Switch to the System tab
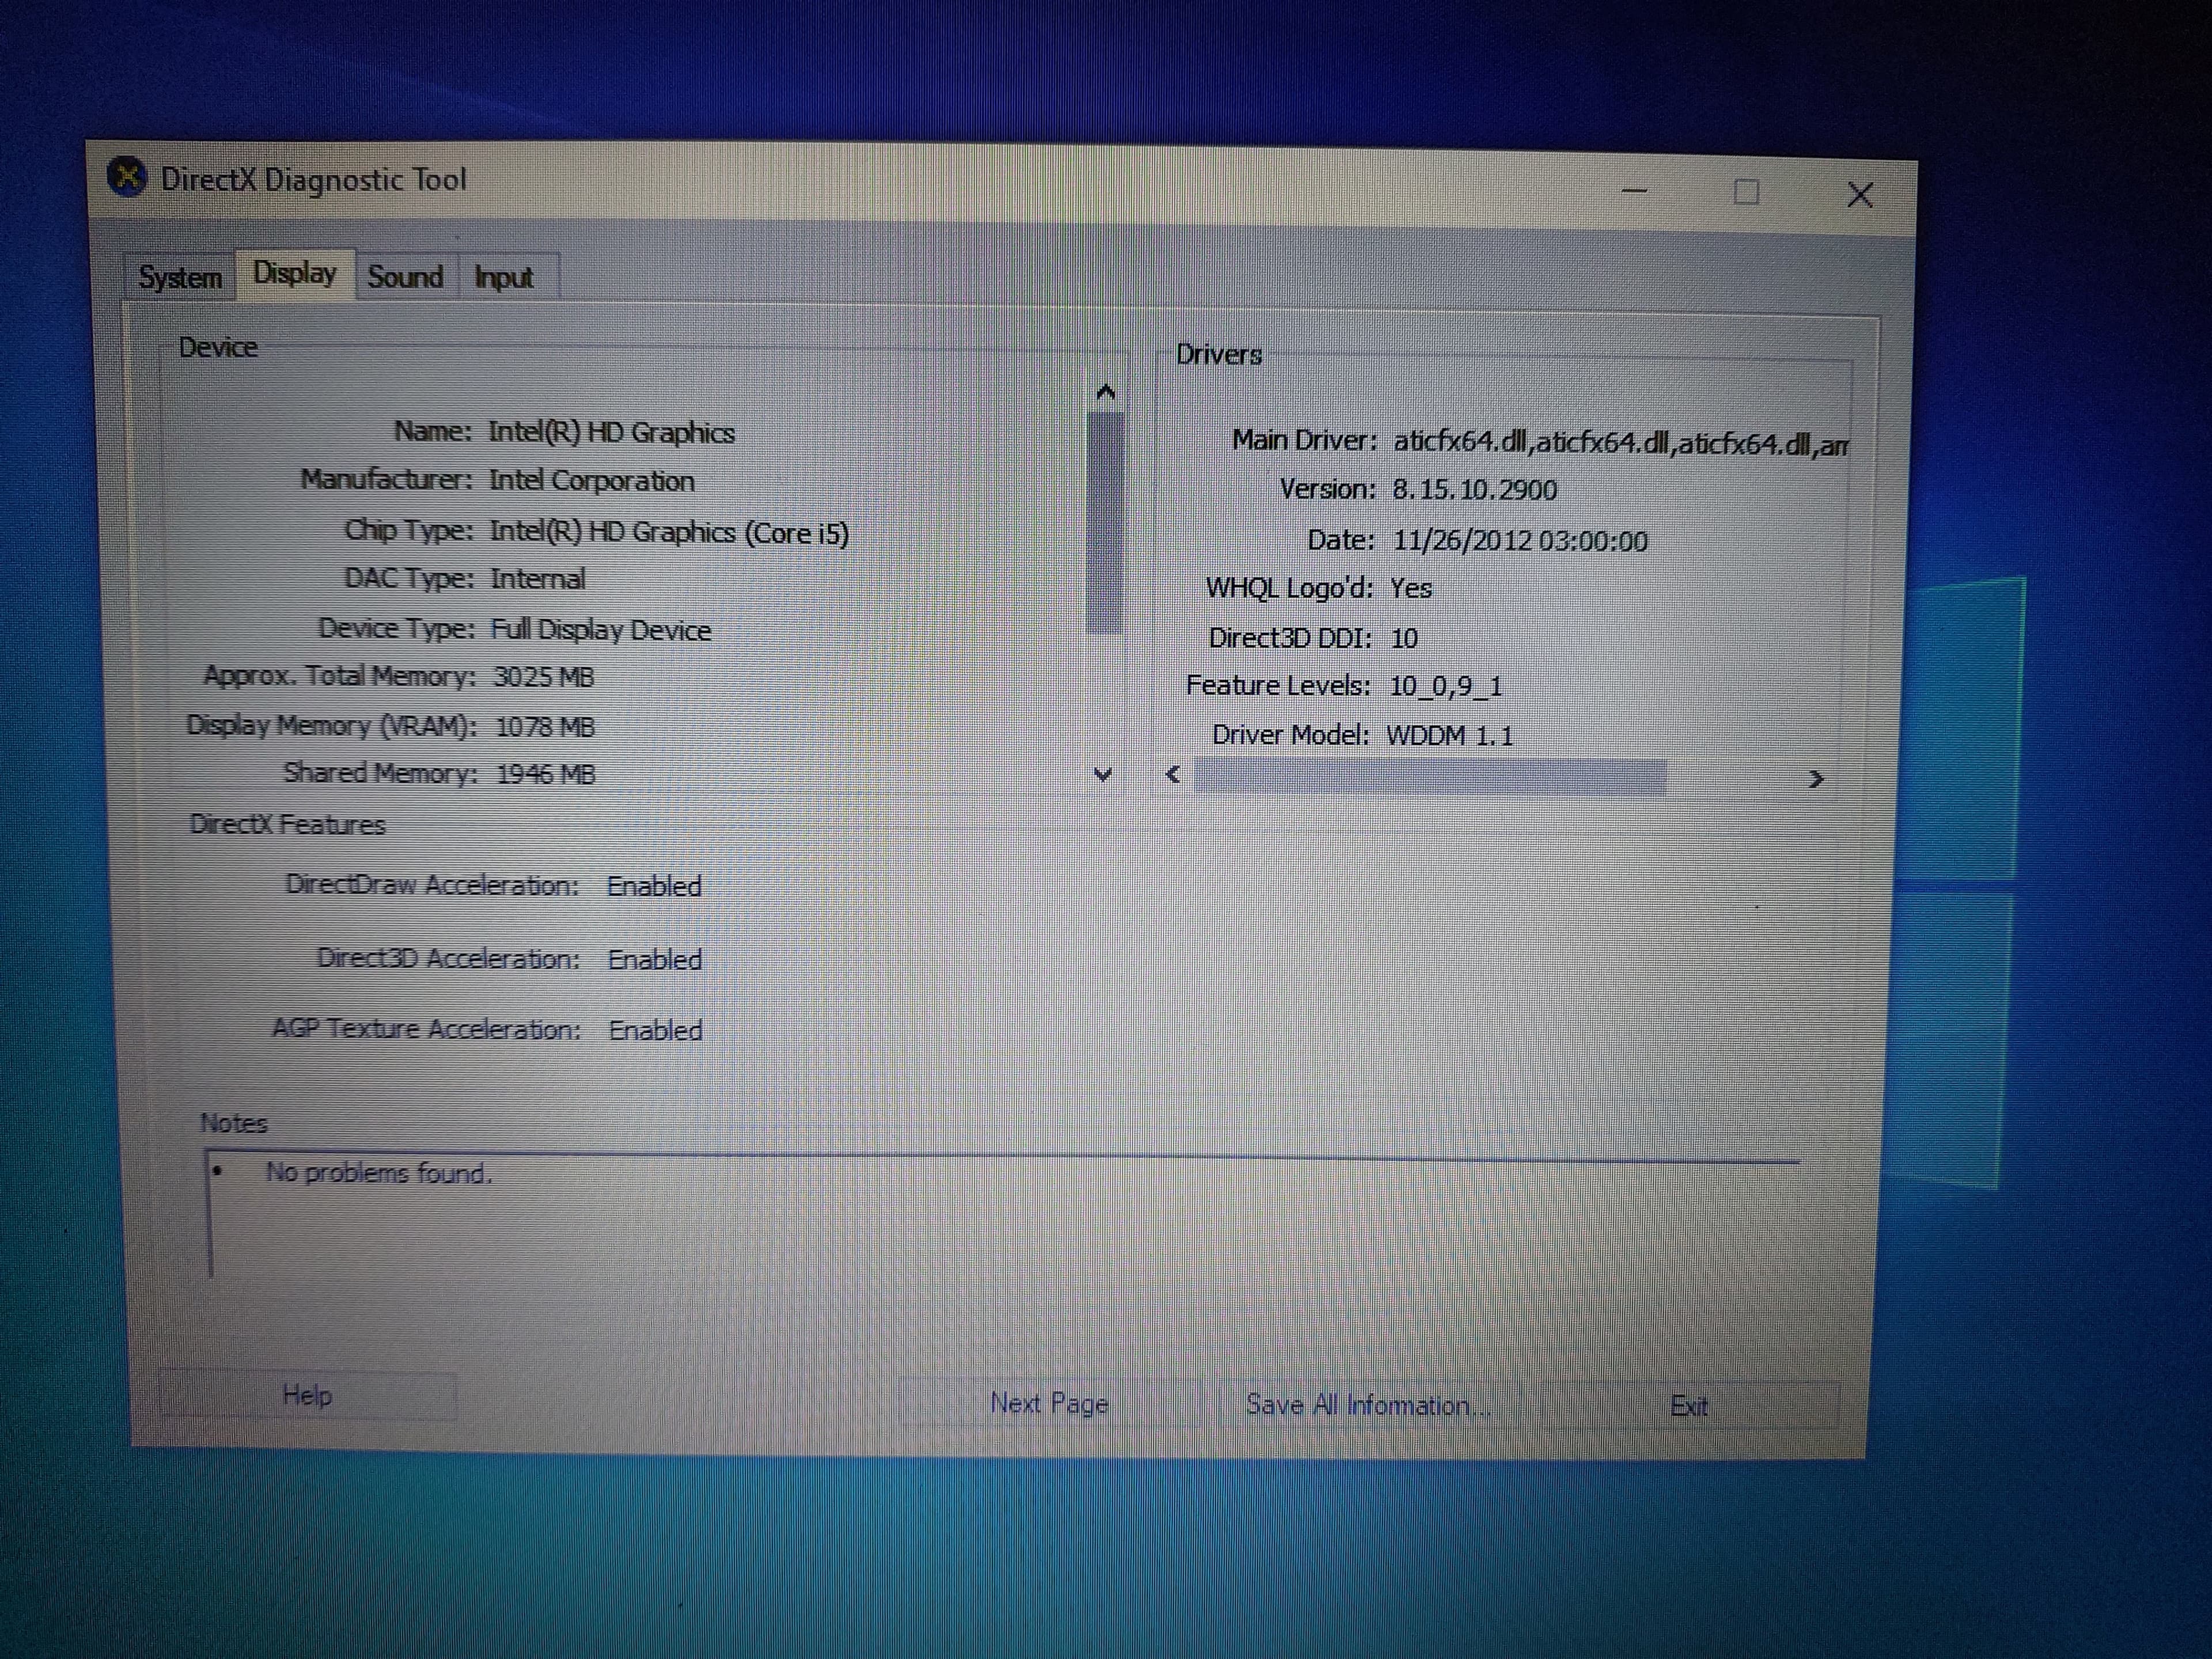2212x1659 pixels. click(180, 277)
